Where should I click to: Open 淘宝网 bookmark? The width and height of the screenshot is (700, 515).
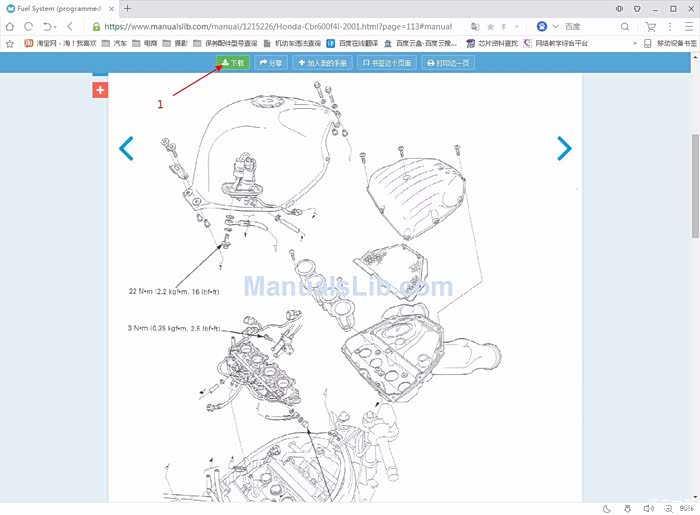click(60, 43)
